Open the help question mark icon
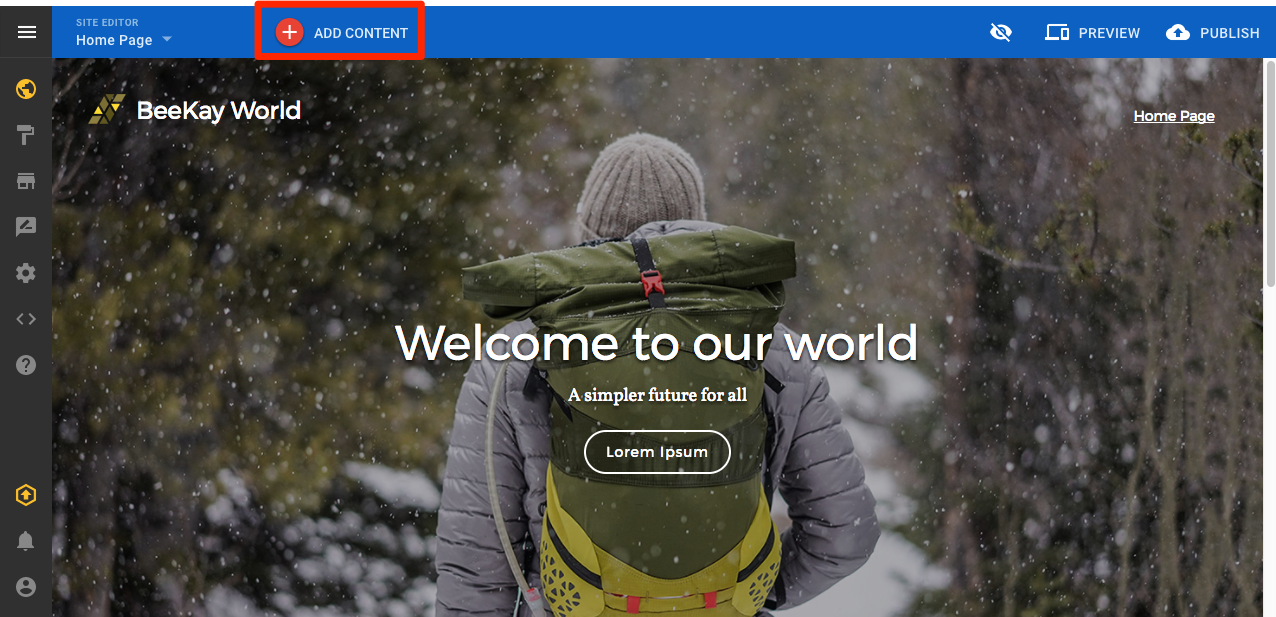The height and width of the screenshot is (617, 1276). [26, 365]
